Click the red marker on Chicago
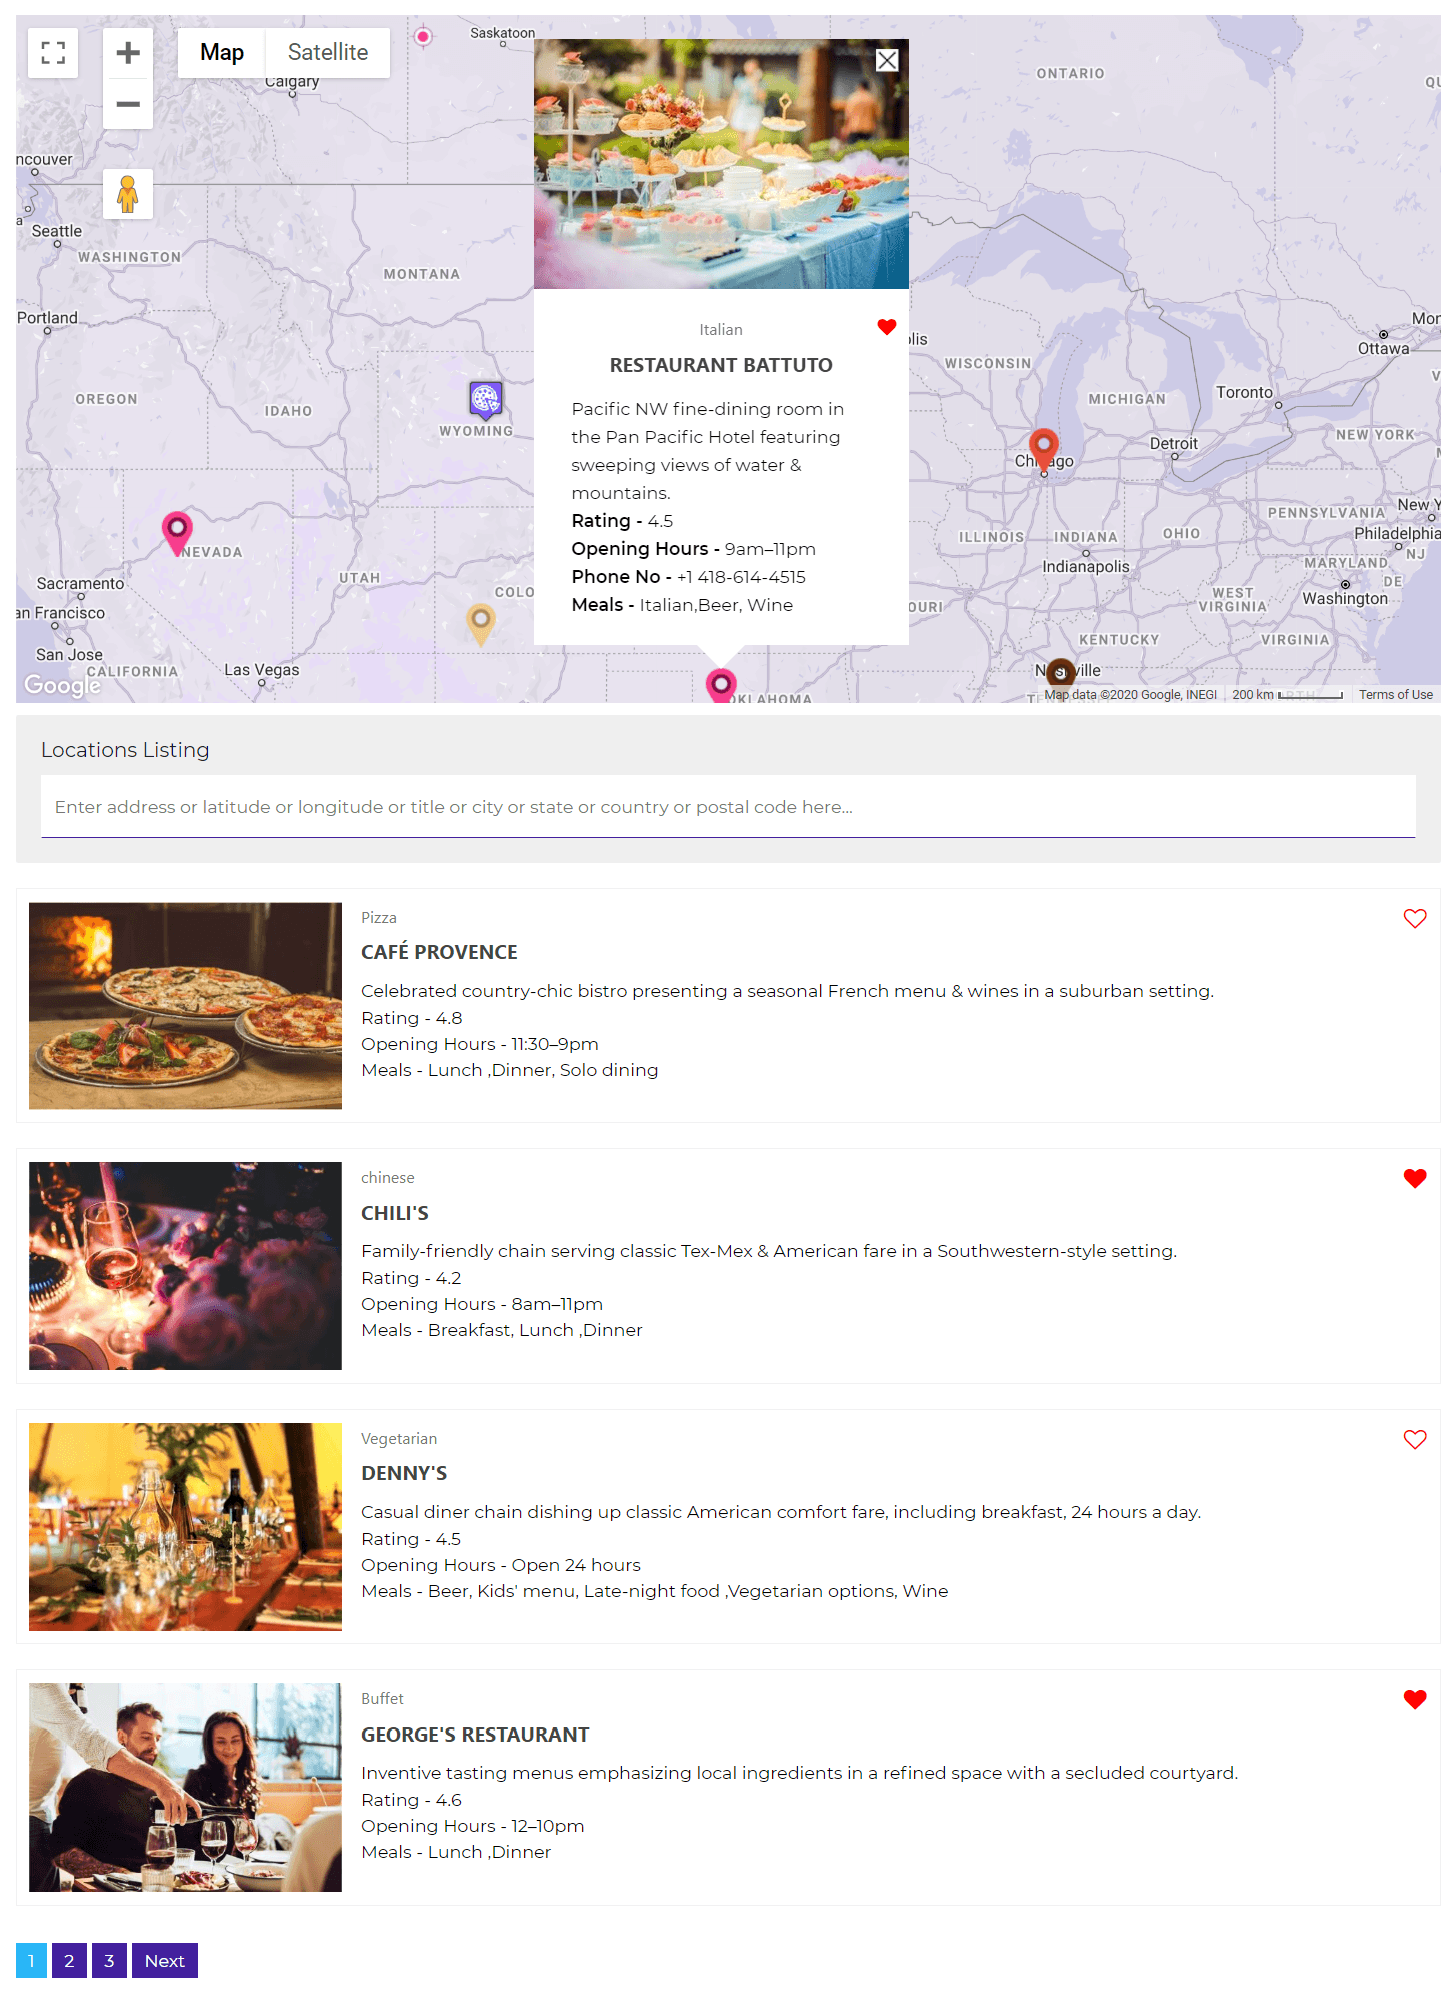 tap(1044, 448)
